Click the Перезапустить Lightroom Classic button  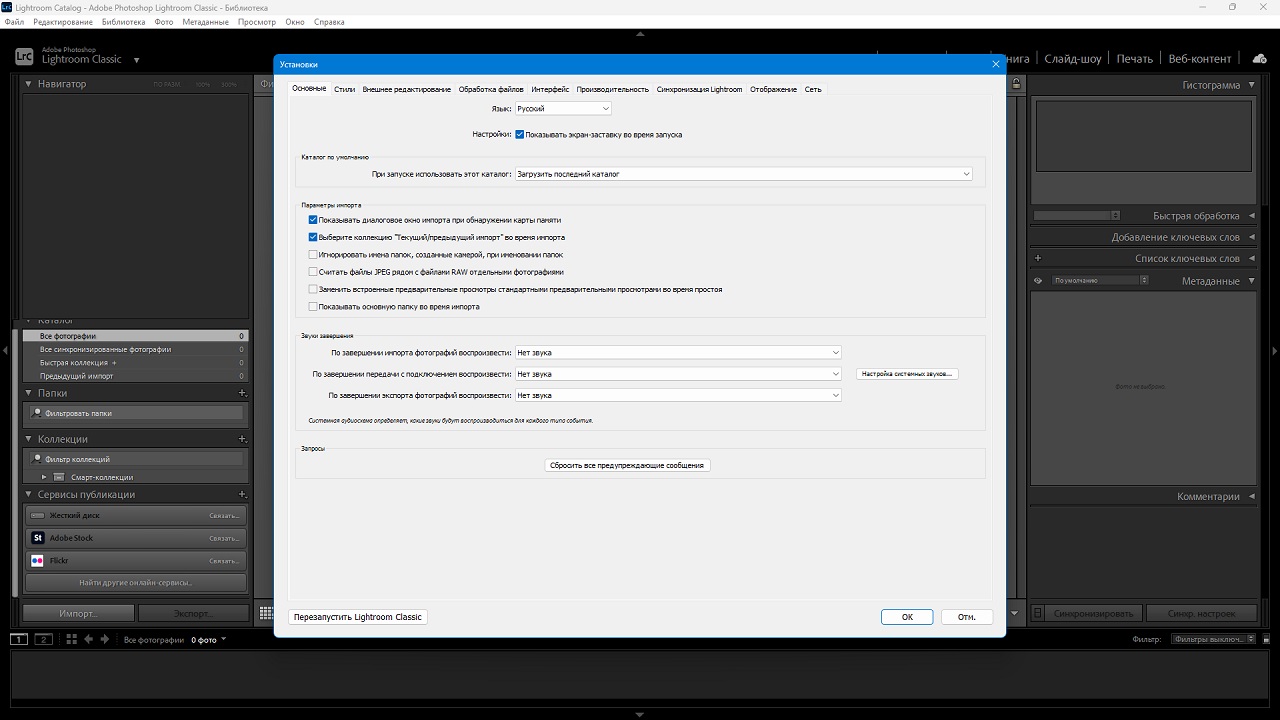(358, 617)
